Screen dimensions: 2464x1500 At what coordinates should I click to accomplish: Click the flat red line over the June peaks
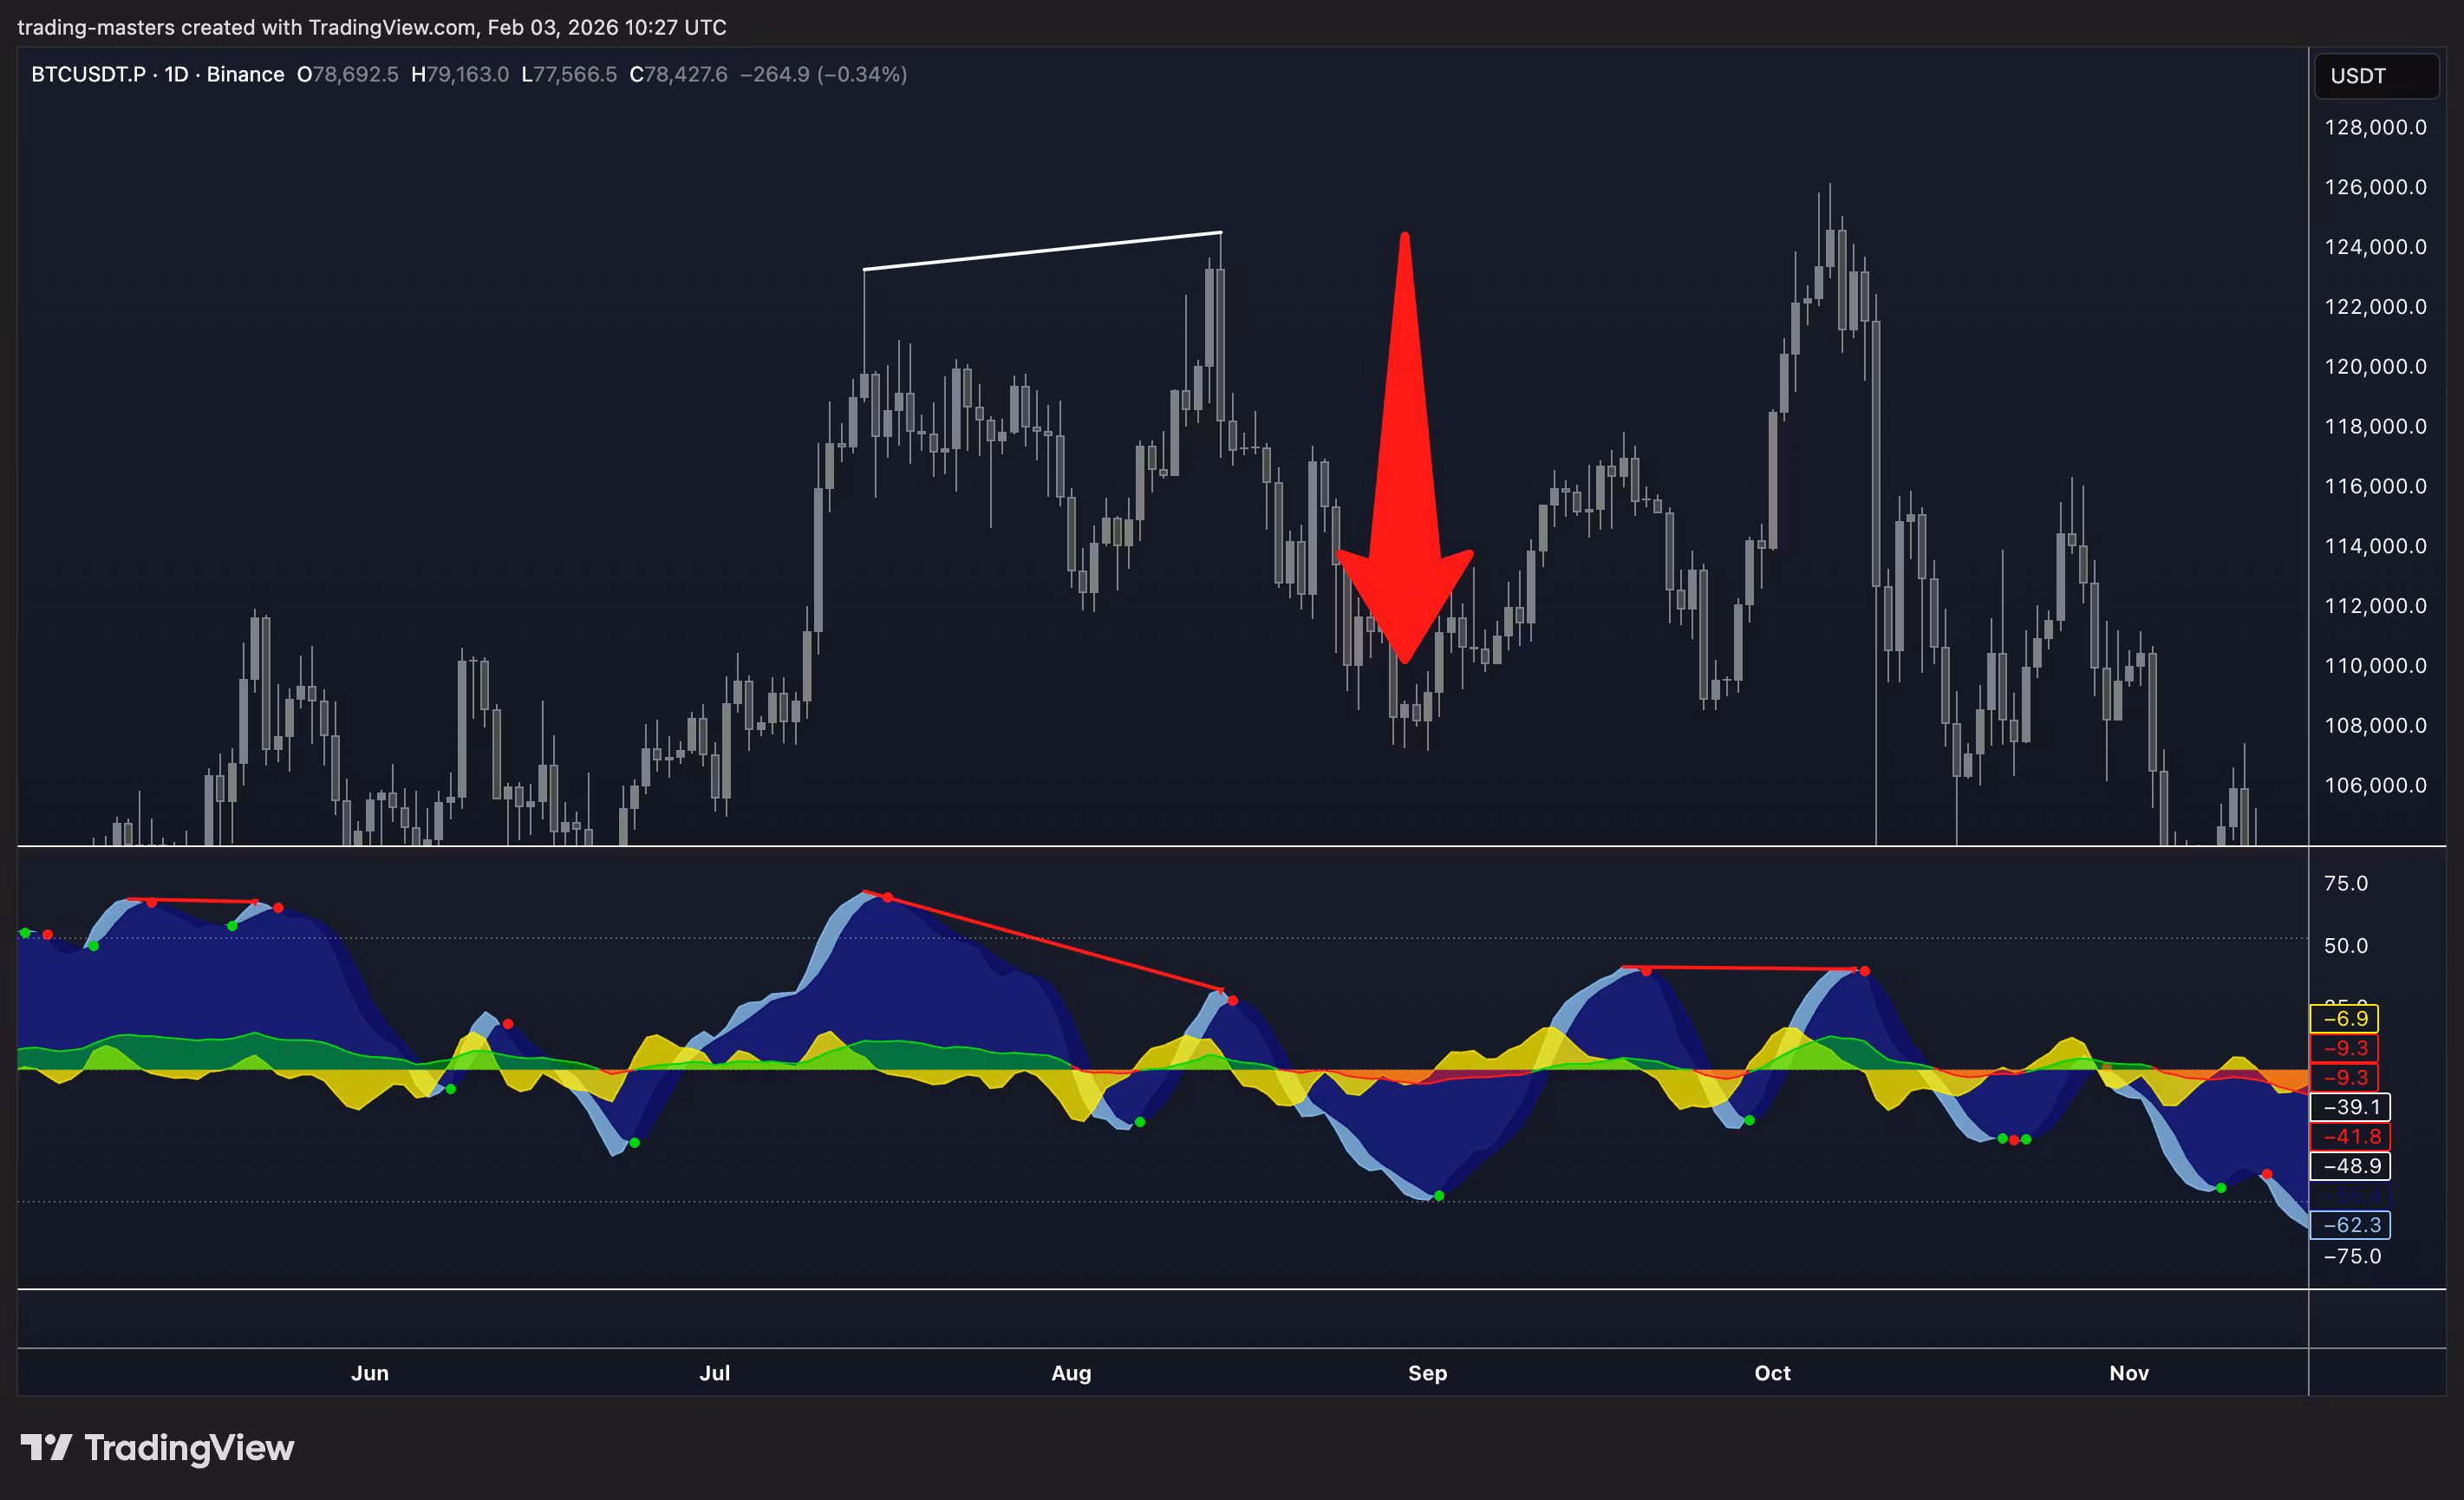click(x=192, y=900)
